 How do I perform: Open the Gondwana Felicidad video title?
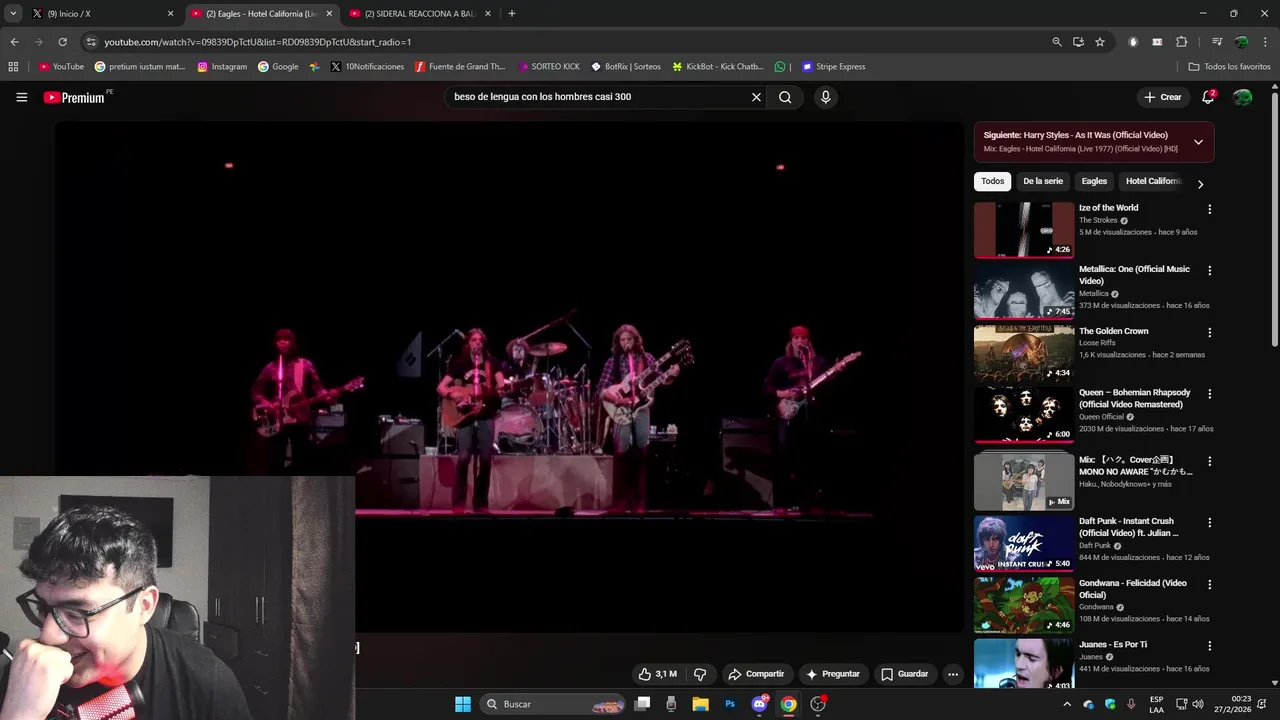[1132, 589]
